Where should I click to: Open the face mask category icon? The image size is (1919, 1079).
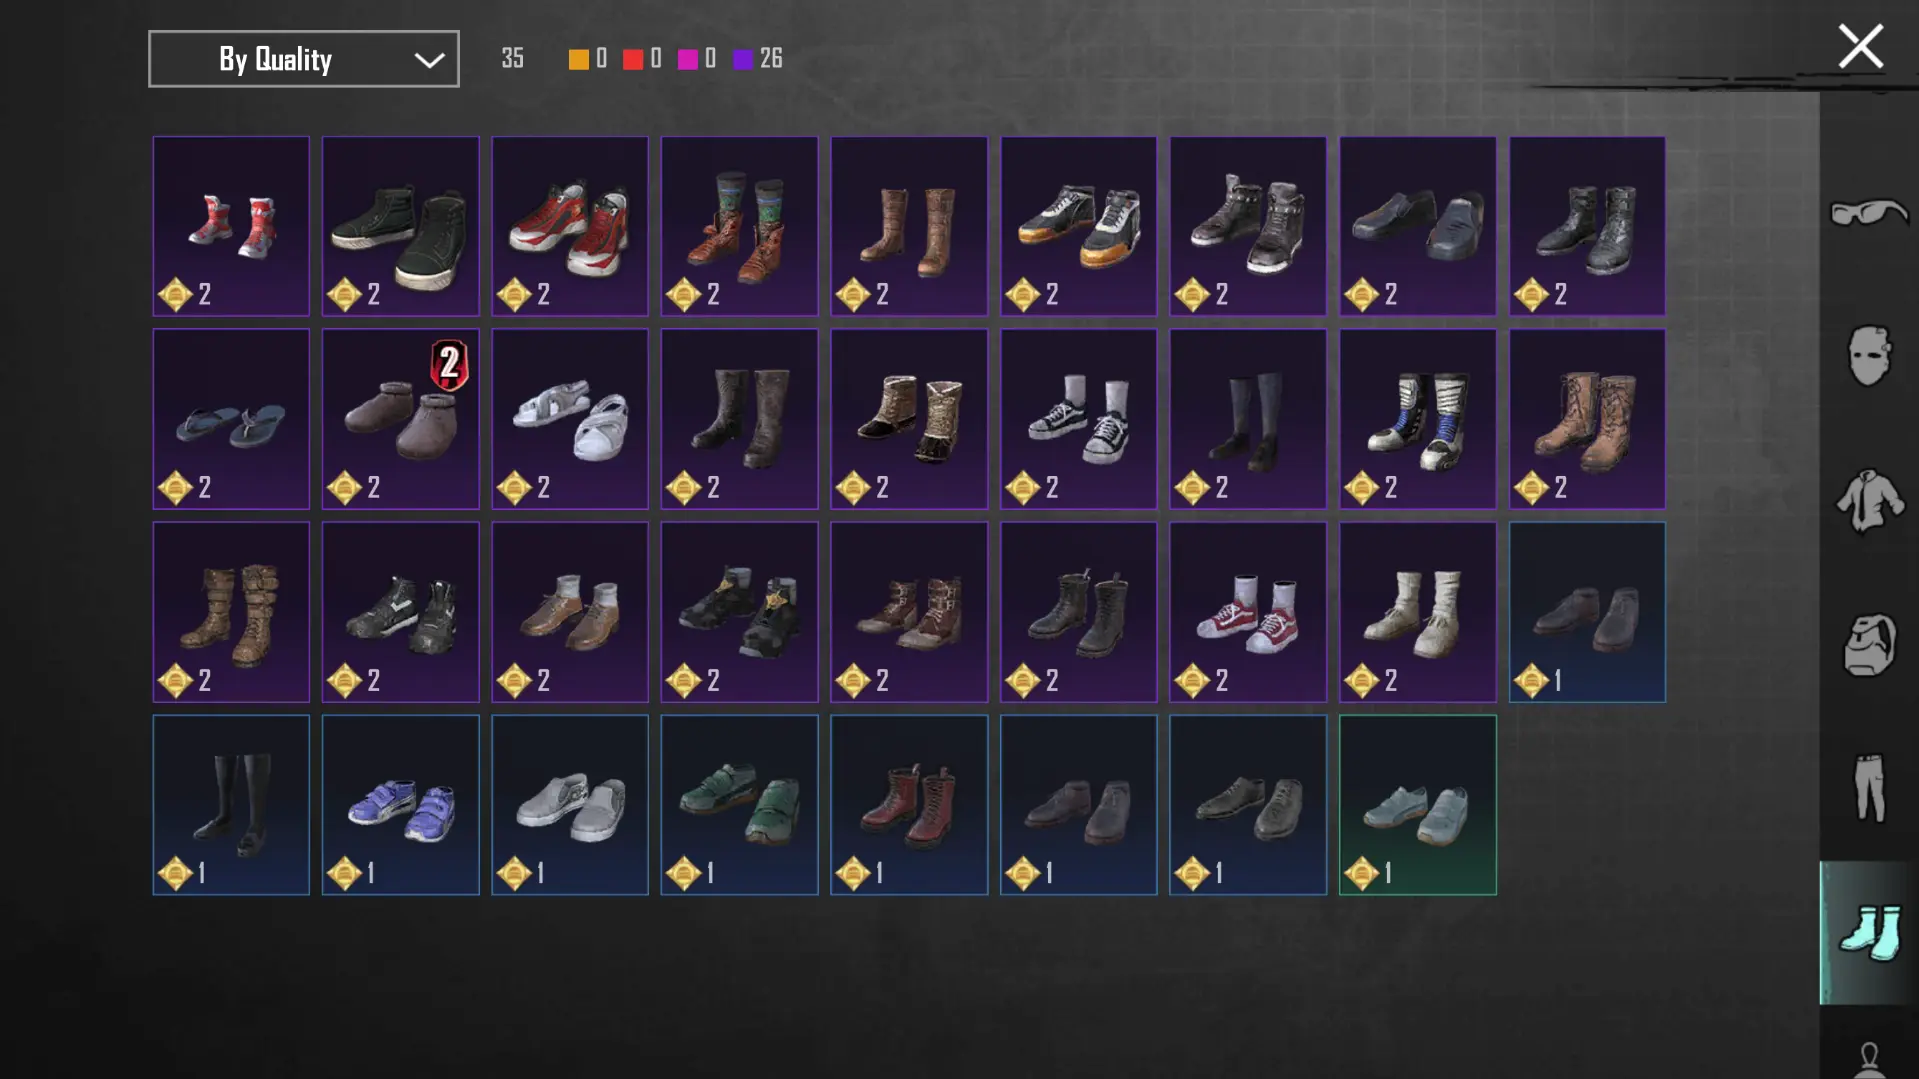pyautogui.click(x=1868, y=355)
